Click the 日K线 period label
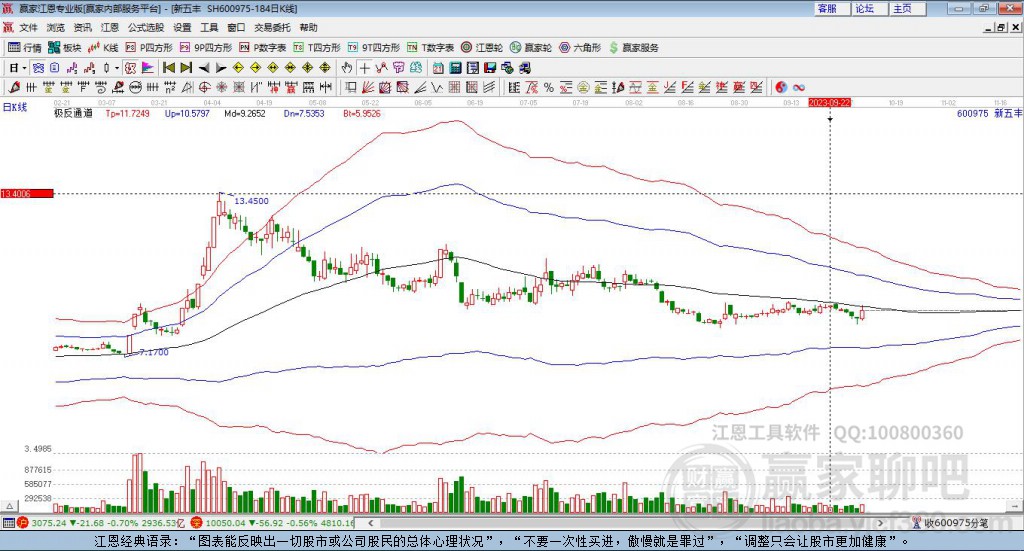This screenshot has width=1024, height=551. tap(15, 107)
